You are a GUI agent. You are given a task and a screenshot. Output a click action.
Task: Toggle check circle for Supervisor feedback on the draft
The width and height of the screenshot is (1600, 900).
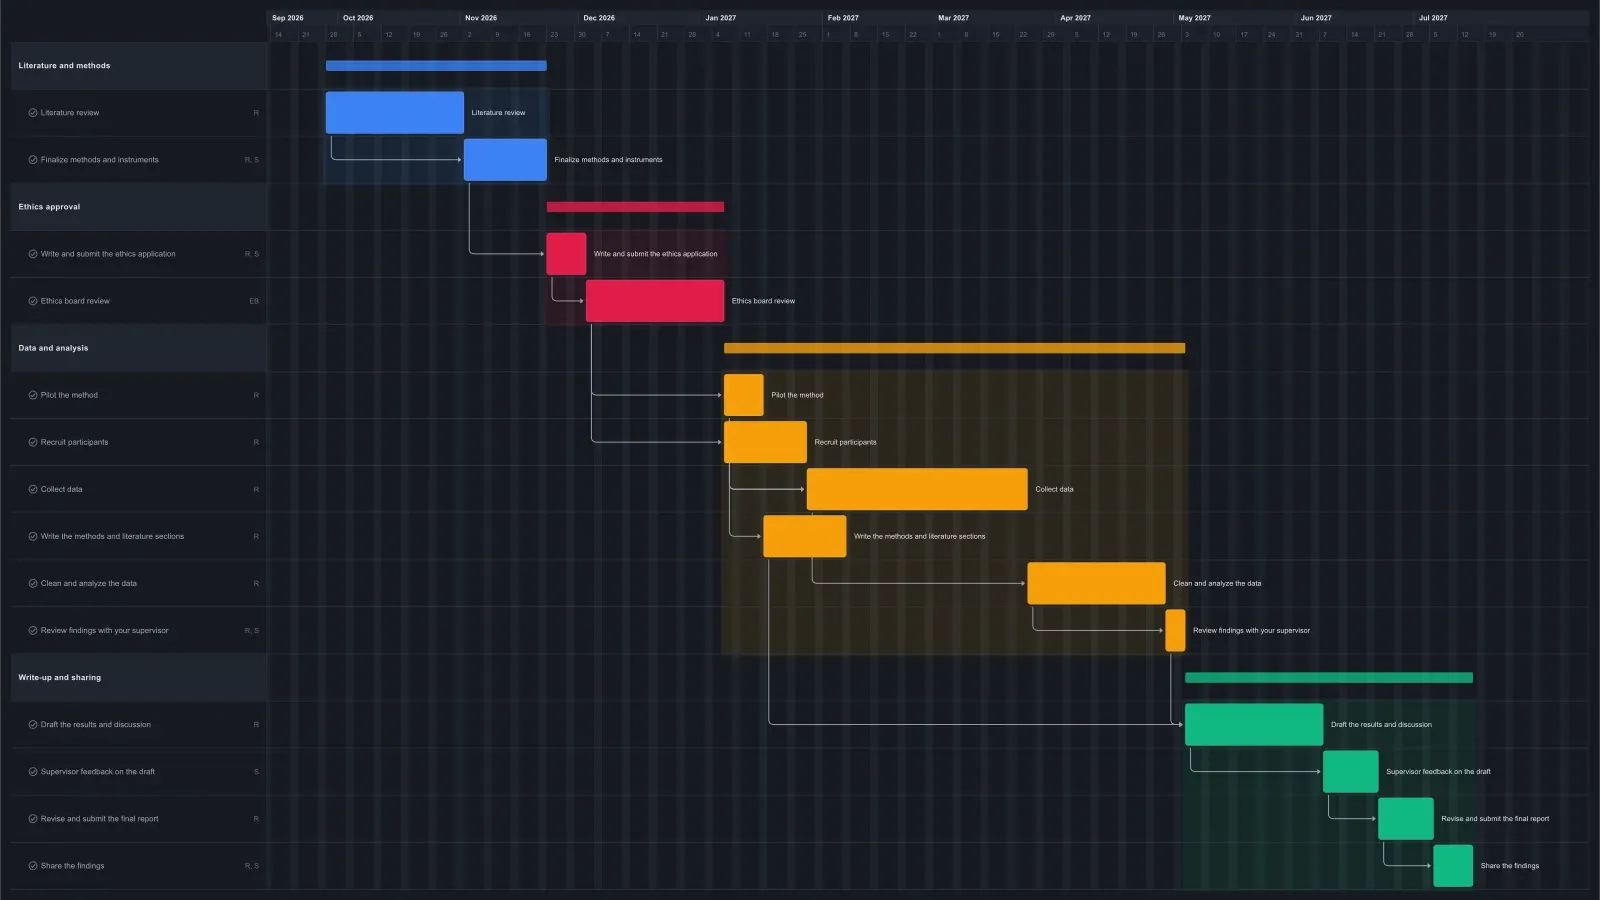33,772
